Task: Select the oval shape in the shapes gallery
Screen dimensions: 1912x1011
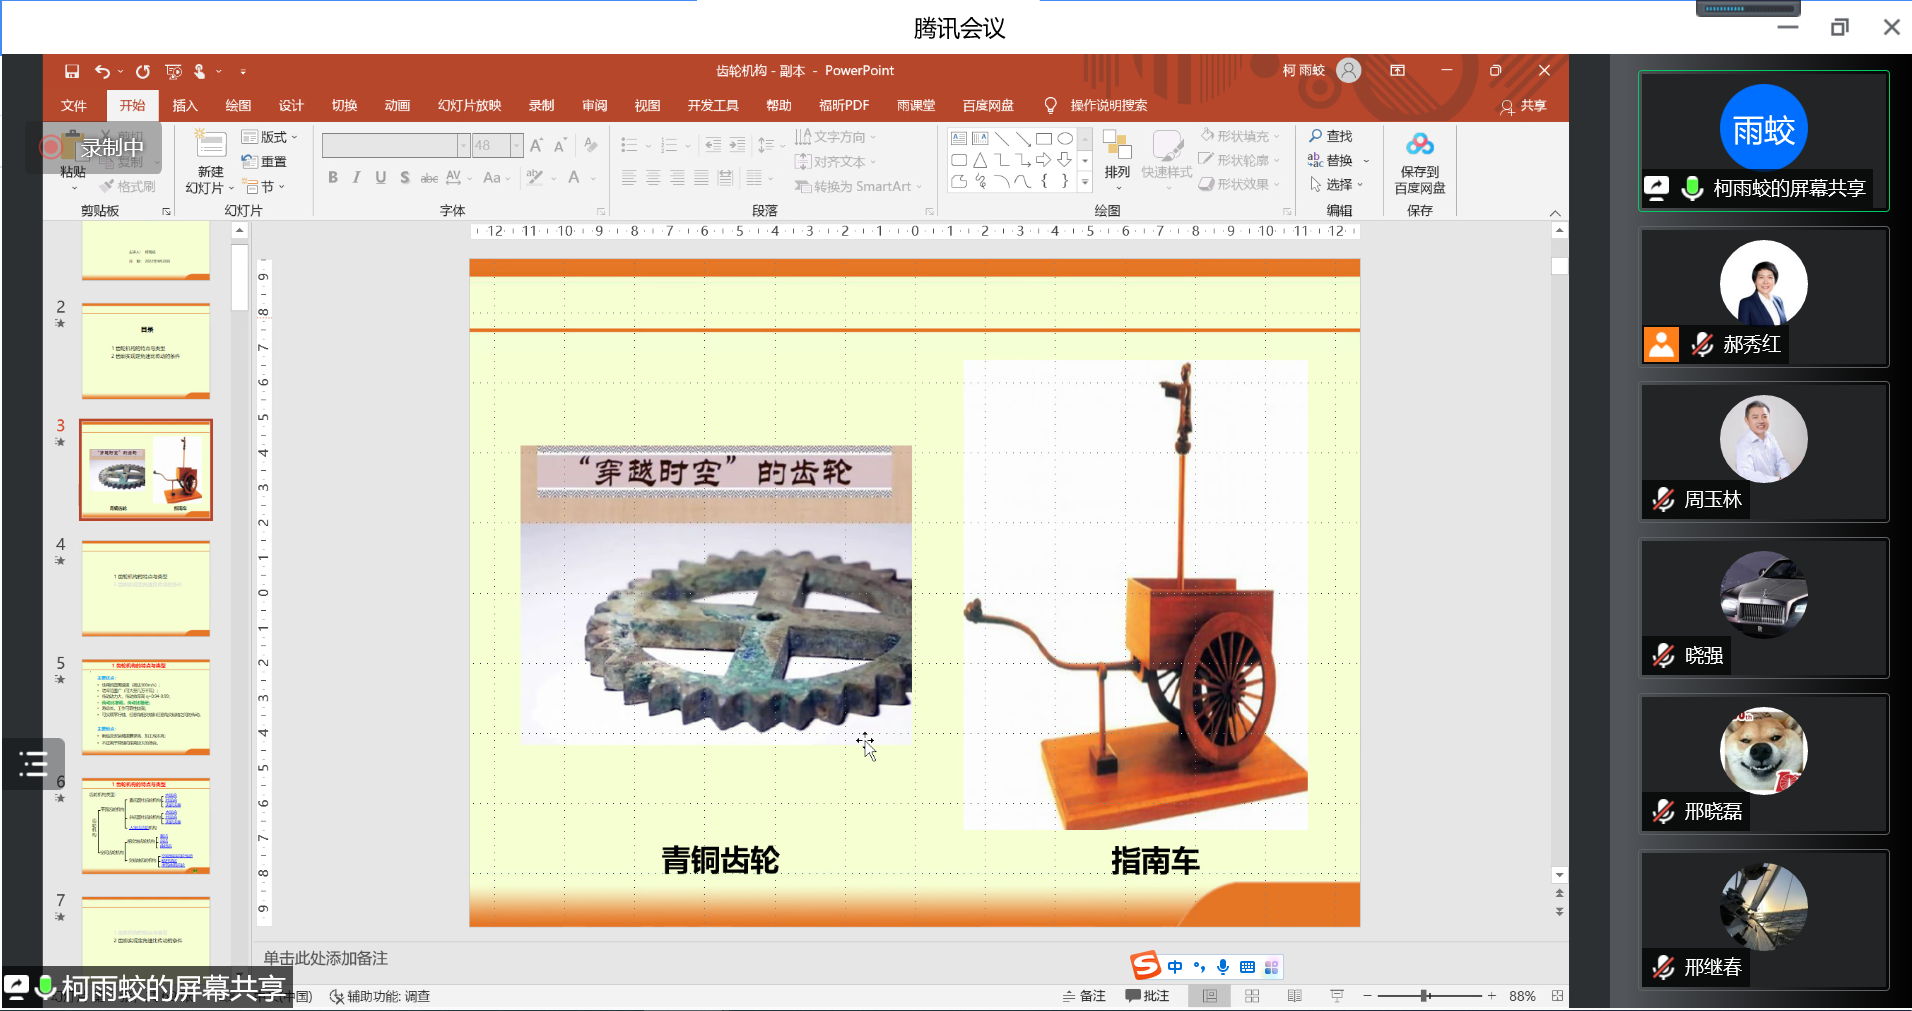Action: 1065,139
